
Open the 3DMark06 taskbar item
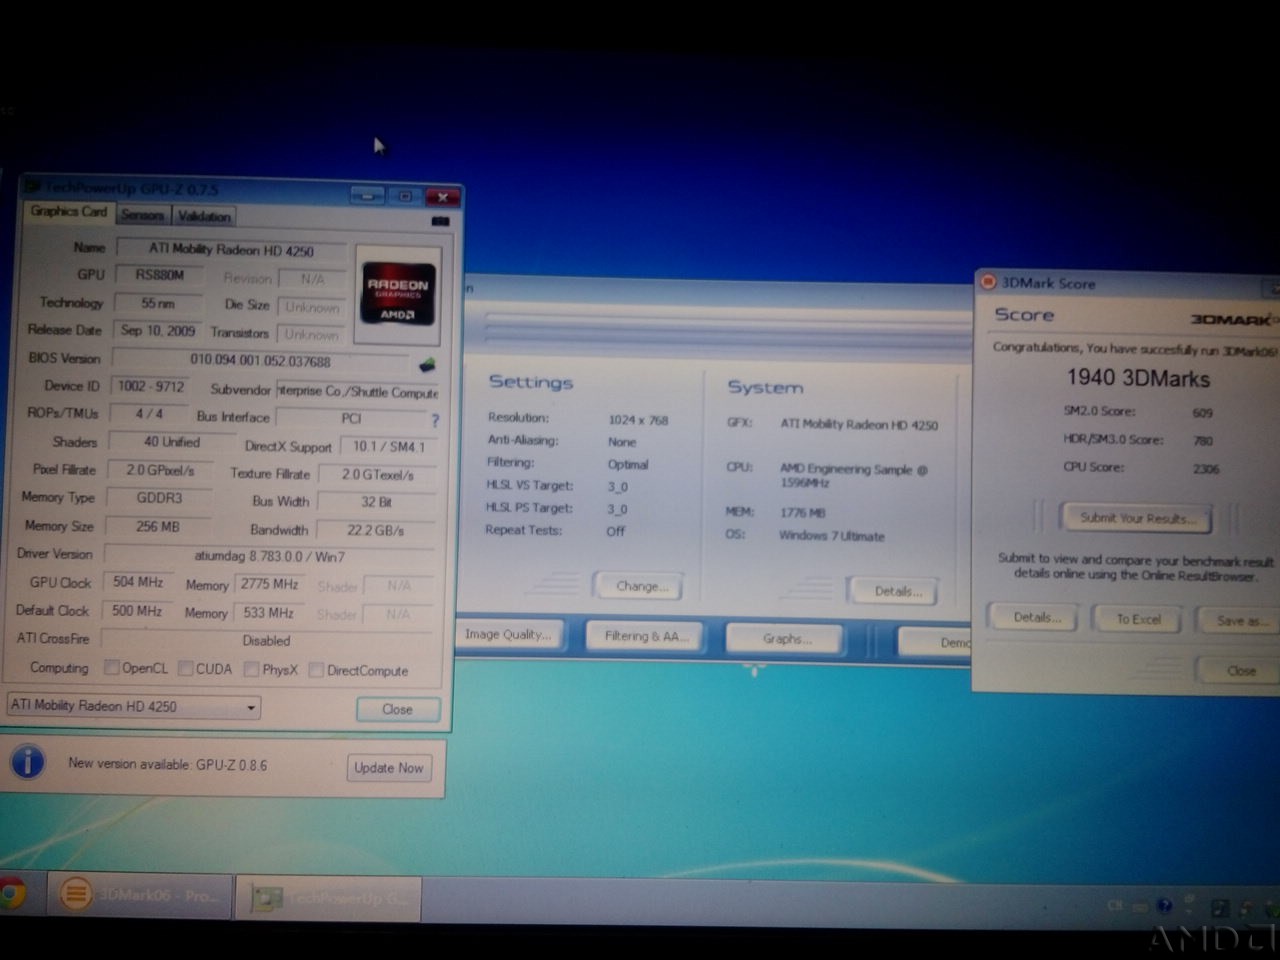point(141,895)
